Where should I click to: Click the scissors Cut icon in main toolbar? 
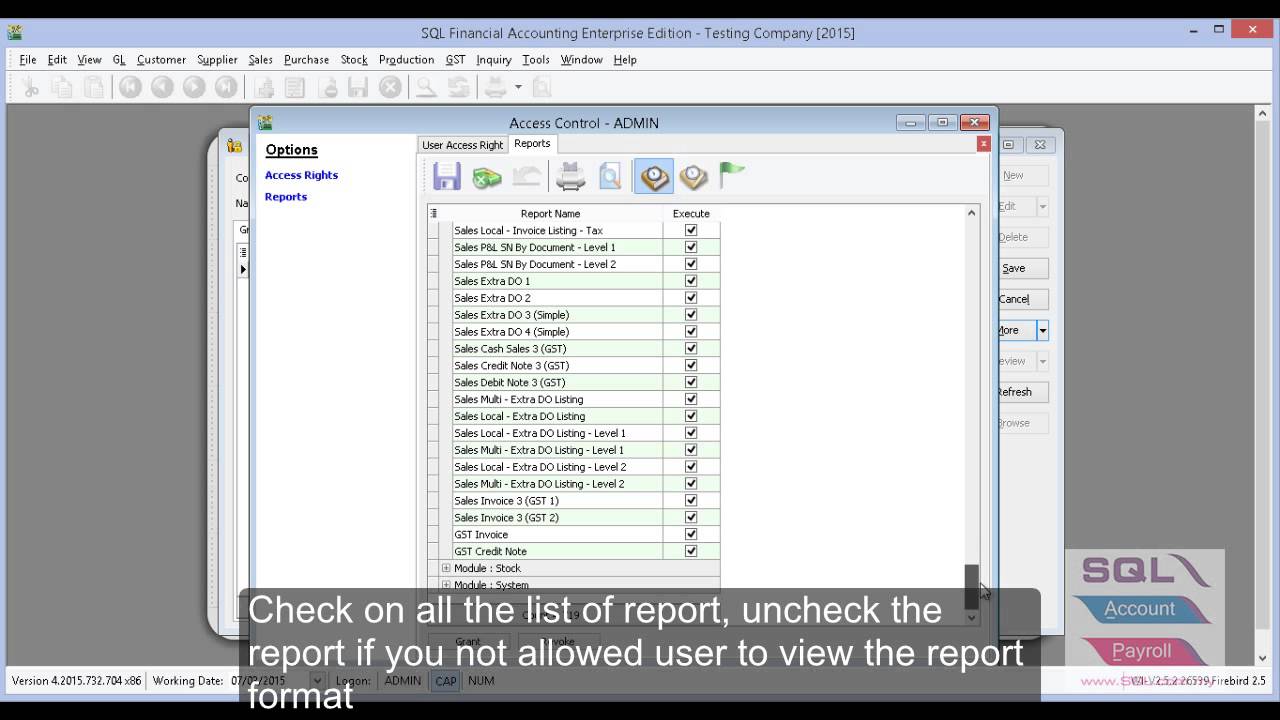point(30,87)
